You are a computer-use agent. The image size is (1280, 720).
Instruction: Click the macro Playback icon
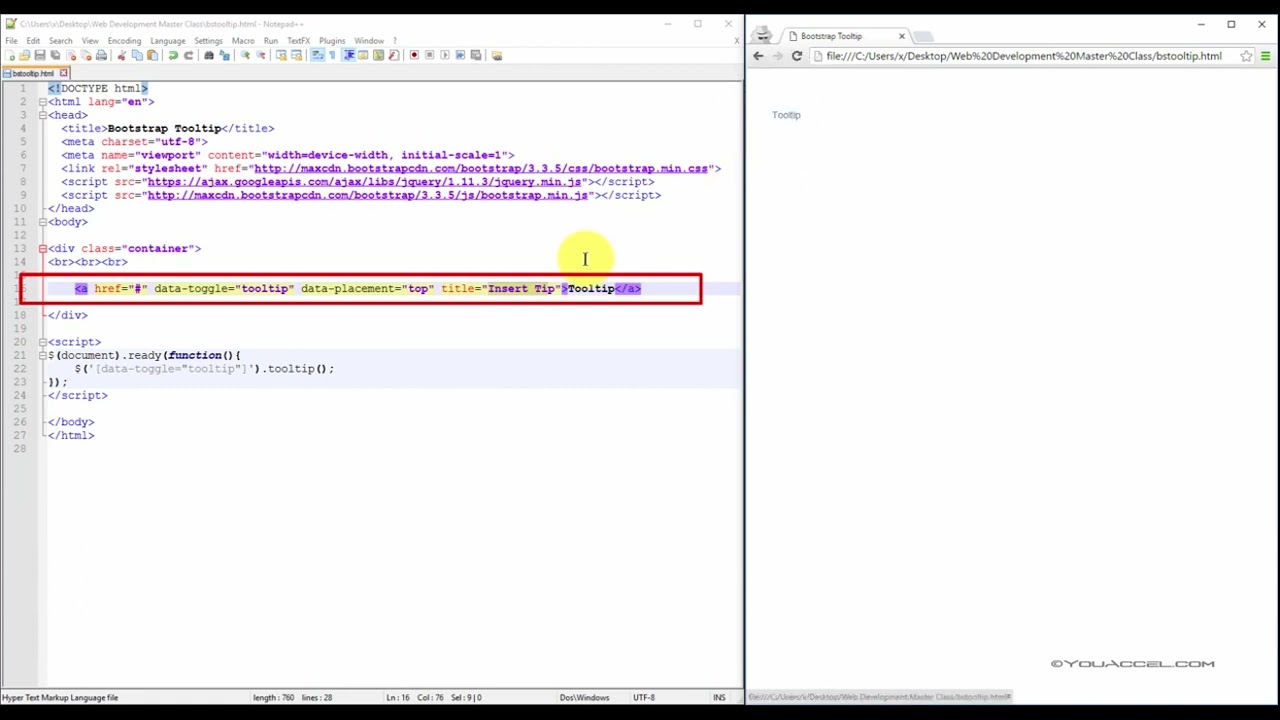[x=445, y=55]
